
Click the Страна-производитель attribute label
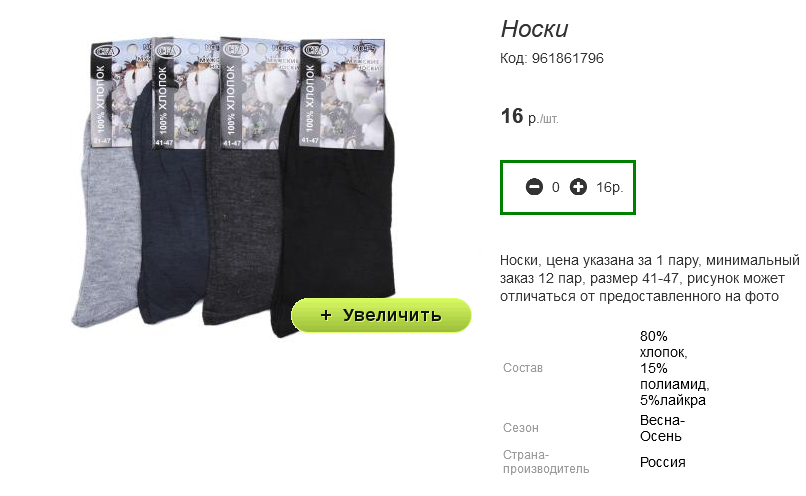click(546, 462)
